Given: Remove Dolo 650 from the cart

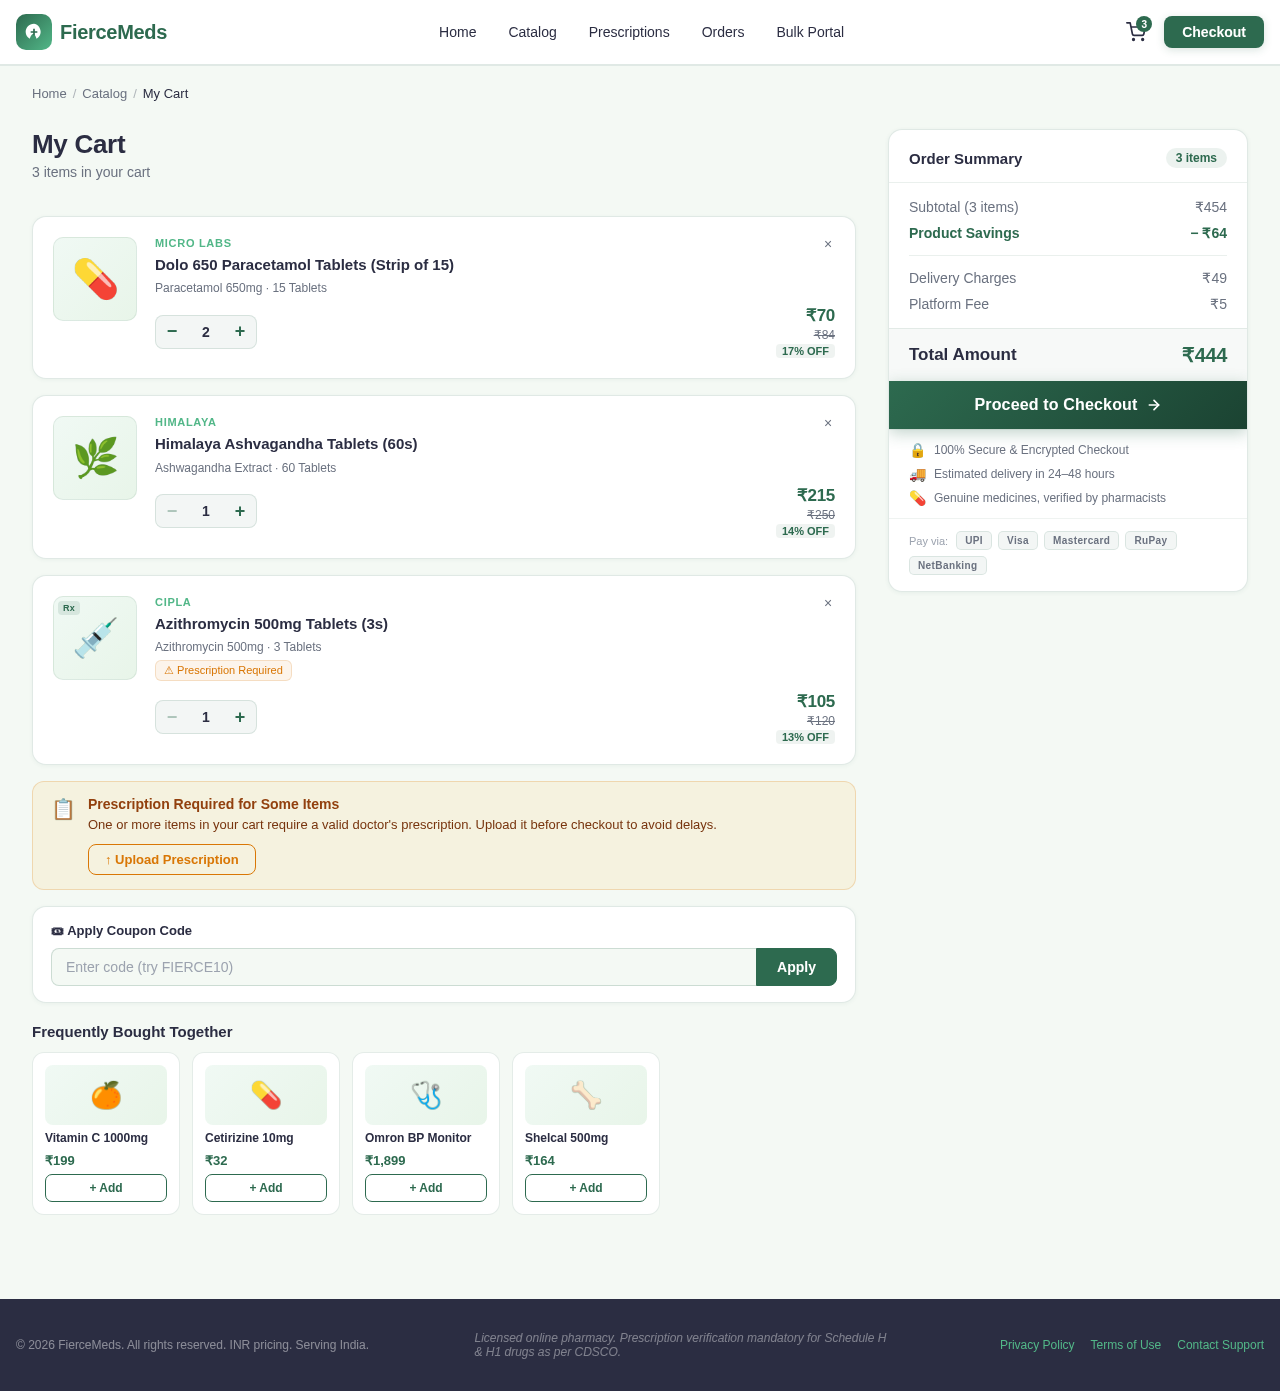Looking at the screenshot, I should click(x=827, y=243).
